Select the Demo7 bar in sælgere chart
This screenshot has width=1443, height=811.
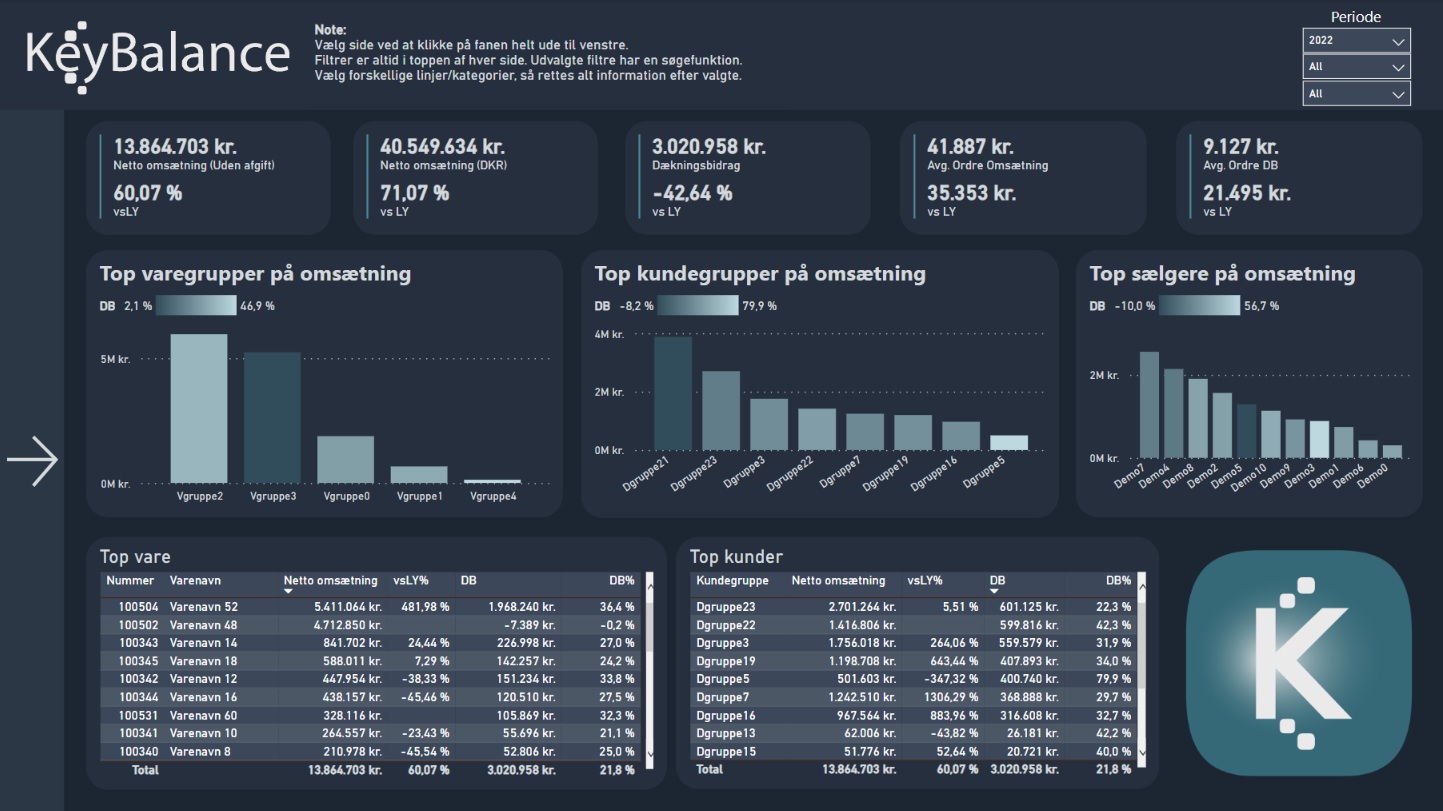(1149, 405)
